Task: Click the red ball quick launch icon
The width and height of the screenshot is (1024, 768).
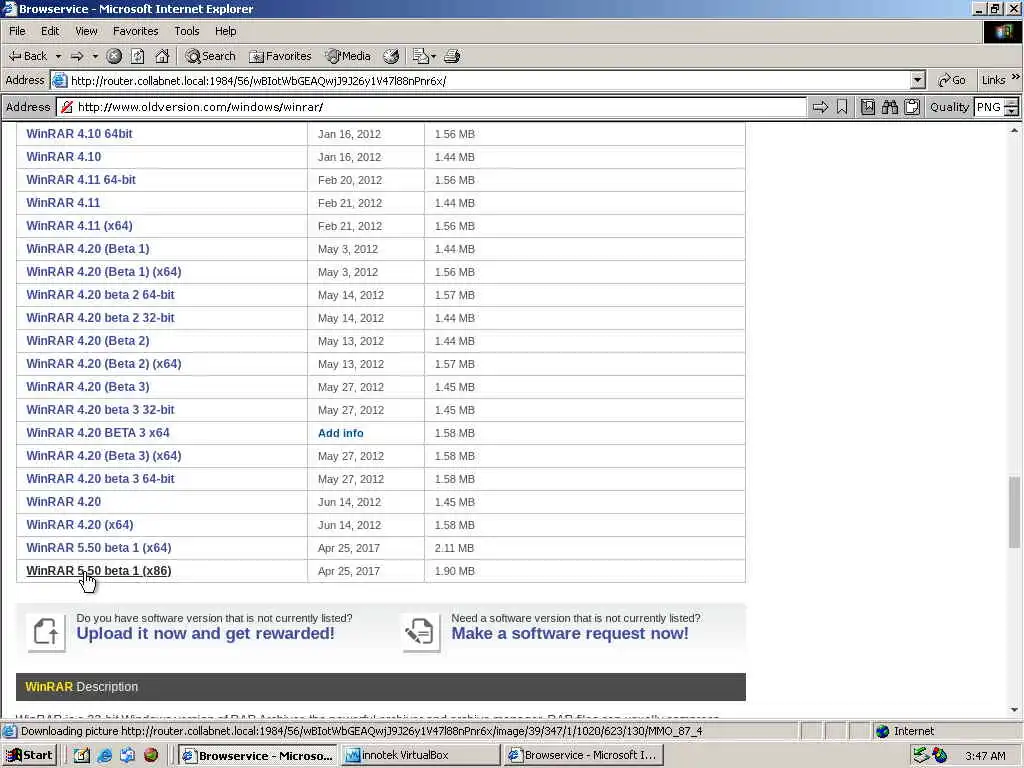Action: coord(151,756)
